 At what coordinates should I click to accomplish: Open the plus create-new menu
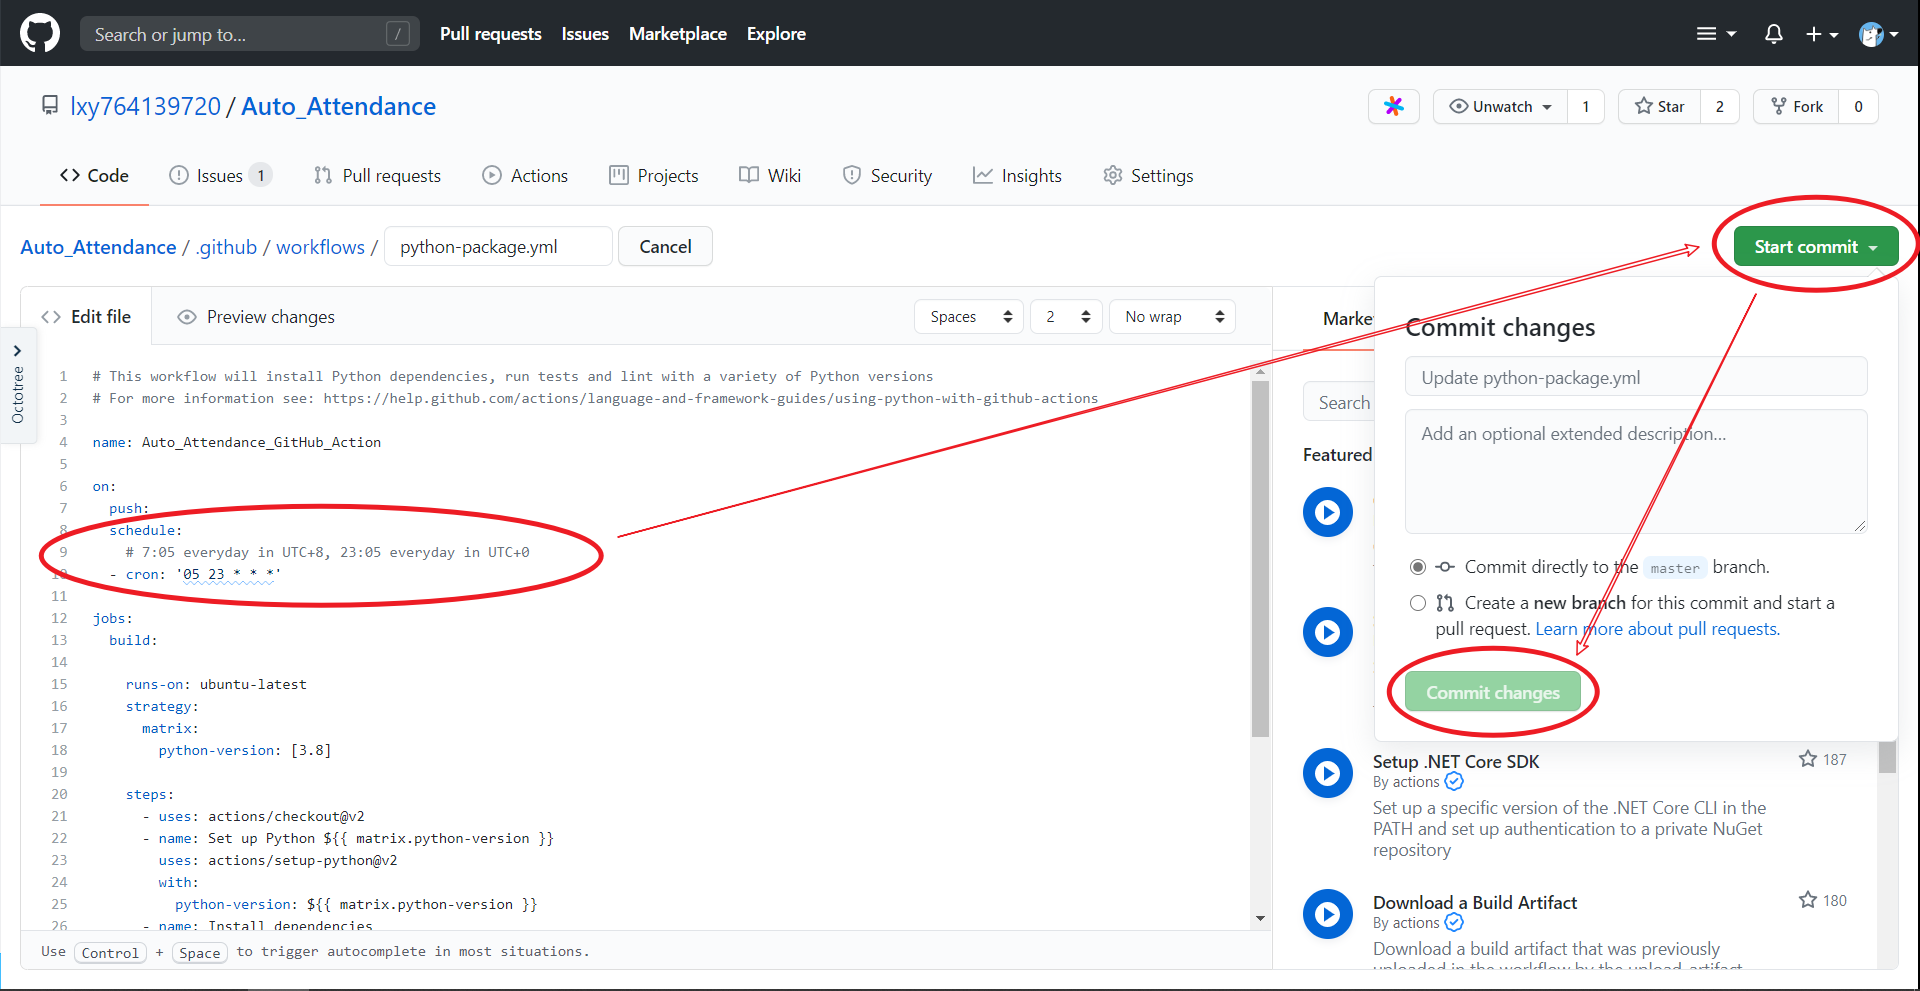point(1822,34)
